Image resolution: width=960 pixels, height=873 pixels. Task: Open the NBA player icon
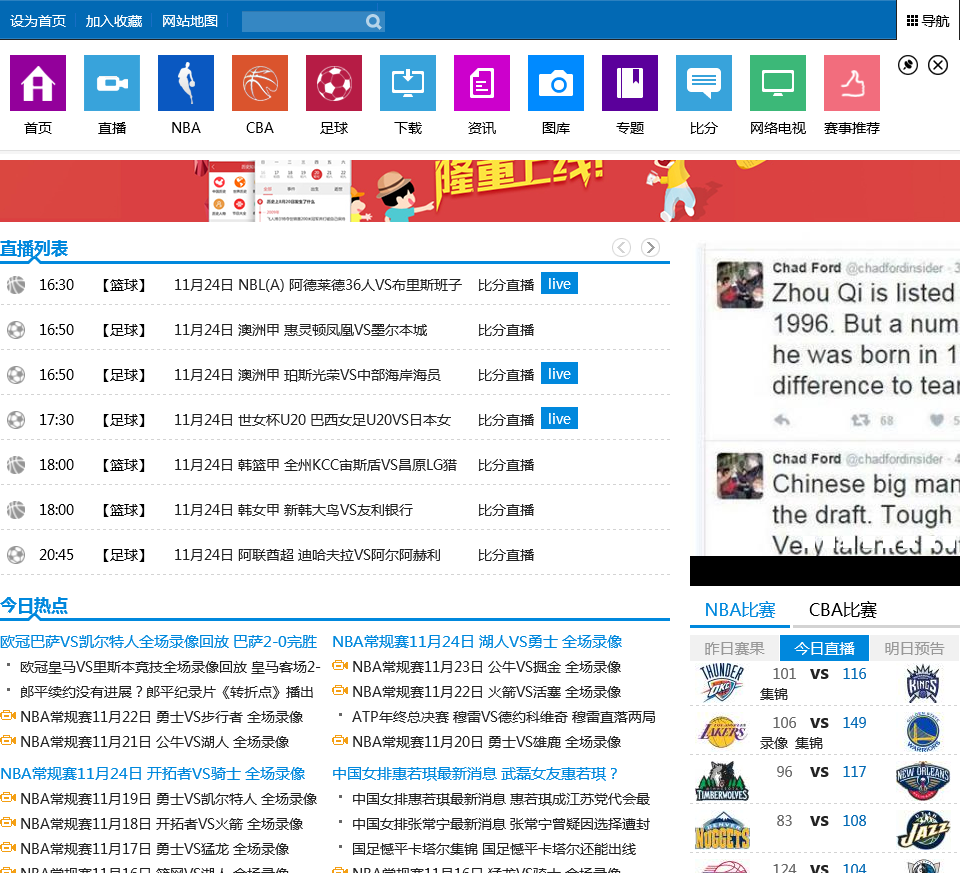click(x=186, y=83)
